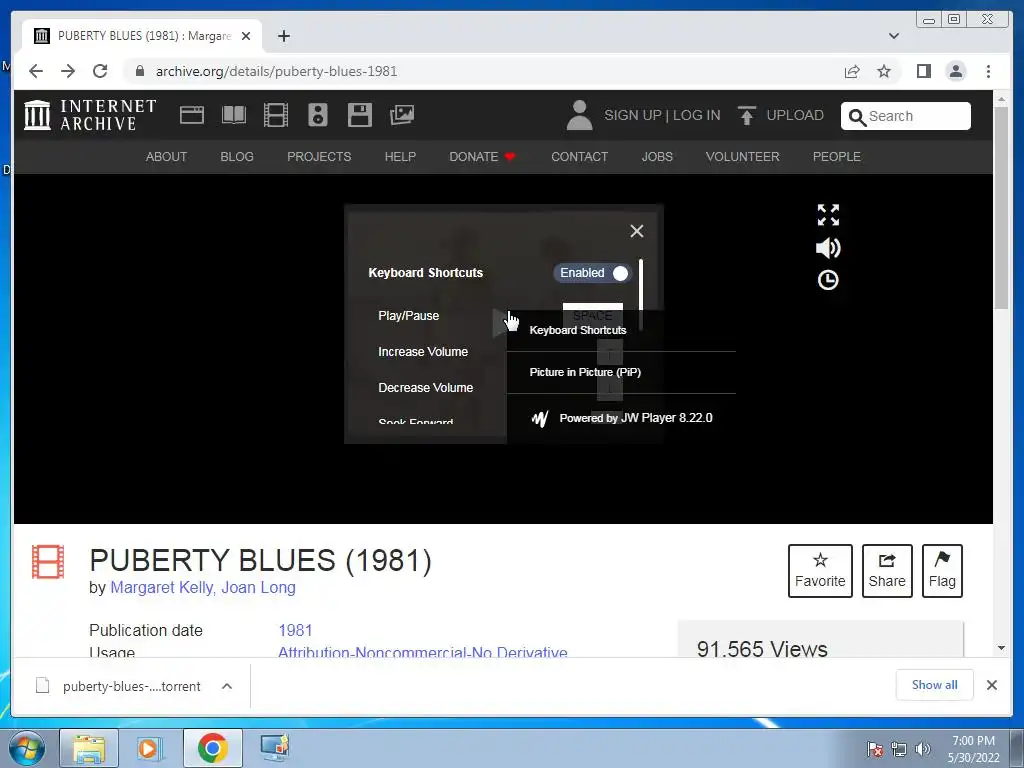Open the Joan Long author link

pyautogui.click(x=259, y=588)
